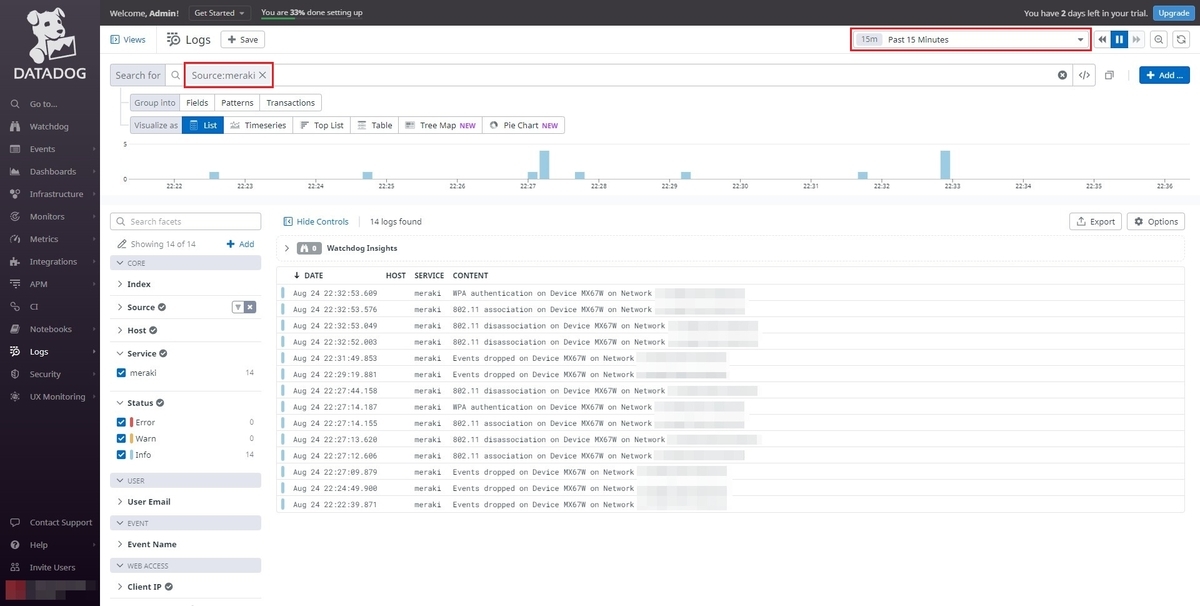Visualize logs as Top List
Image resolution: width=1200 pixels, height=606 pixels.
[x=321, y=126]
